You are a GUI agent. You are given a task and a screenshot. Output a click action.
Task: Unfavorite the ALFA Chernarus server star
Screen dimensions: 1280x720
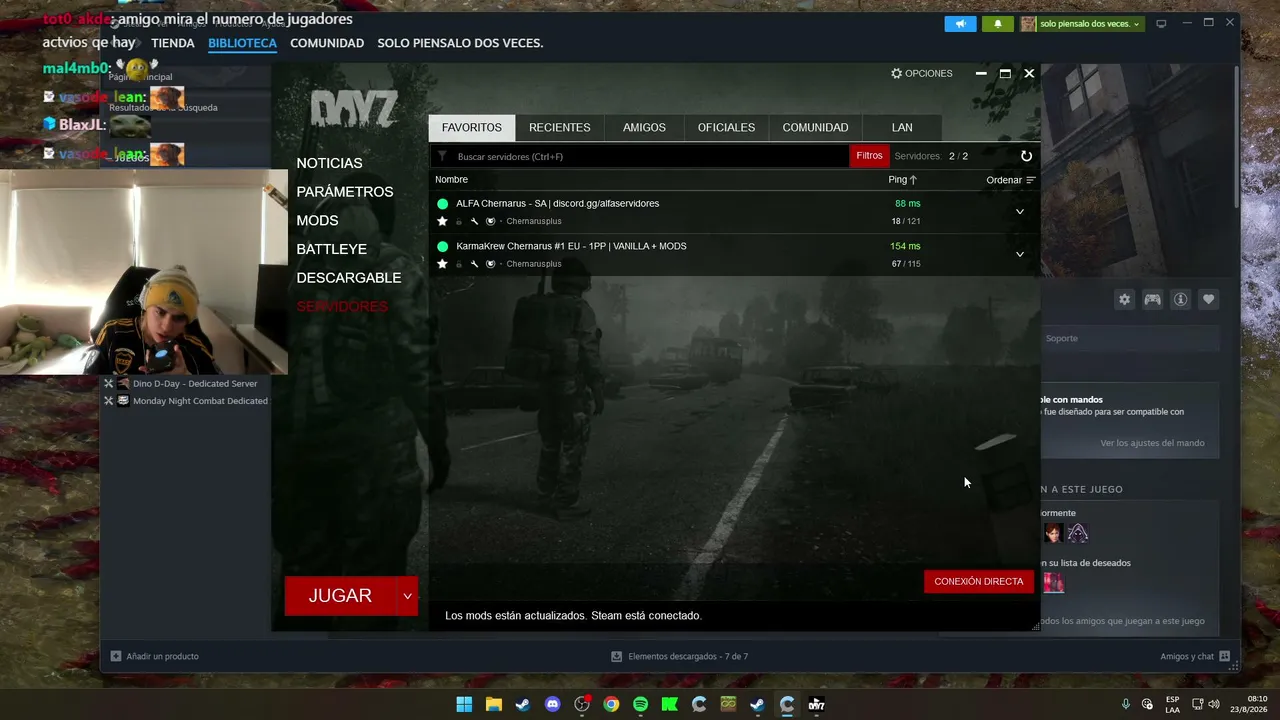[x=442, y=221]
